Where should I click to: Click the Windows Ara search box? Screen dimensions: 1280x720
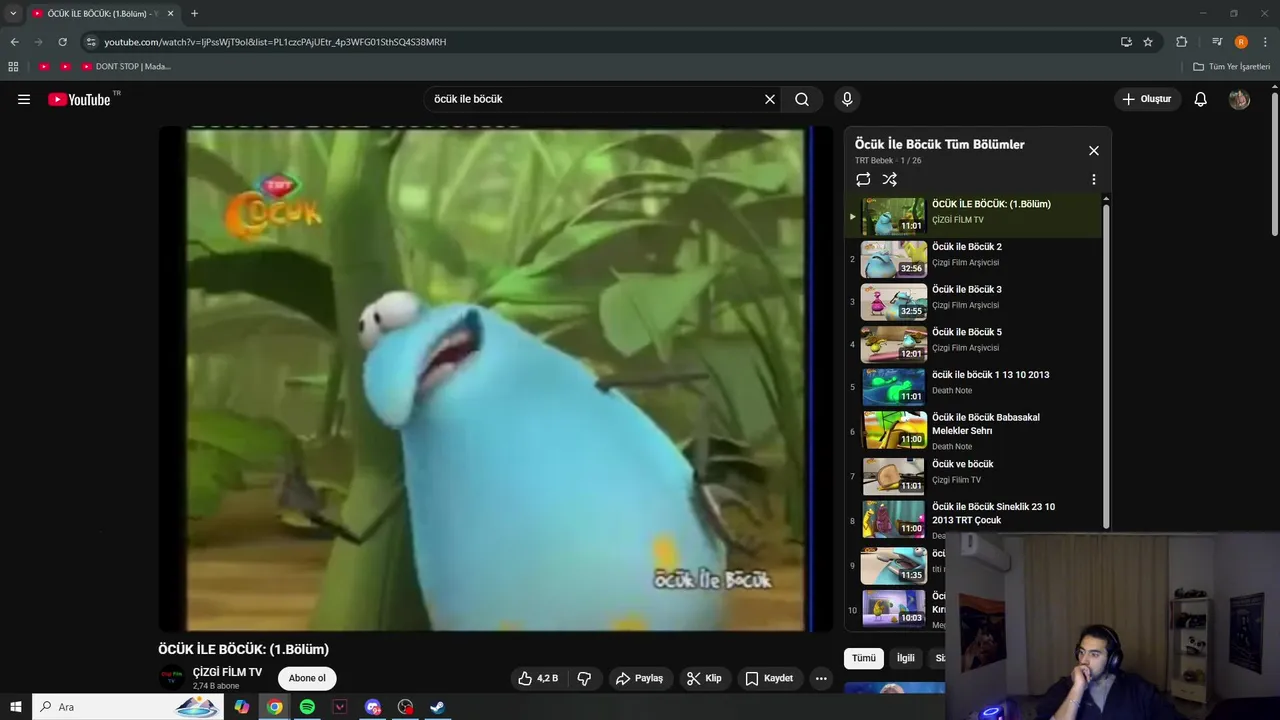tap(128, 707)
